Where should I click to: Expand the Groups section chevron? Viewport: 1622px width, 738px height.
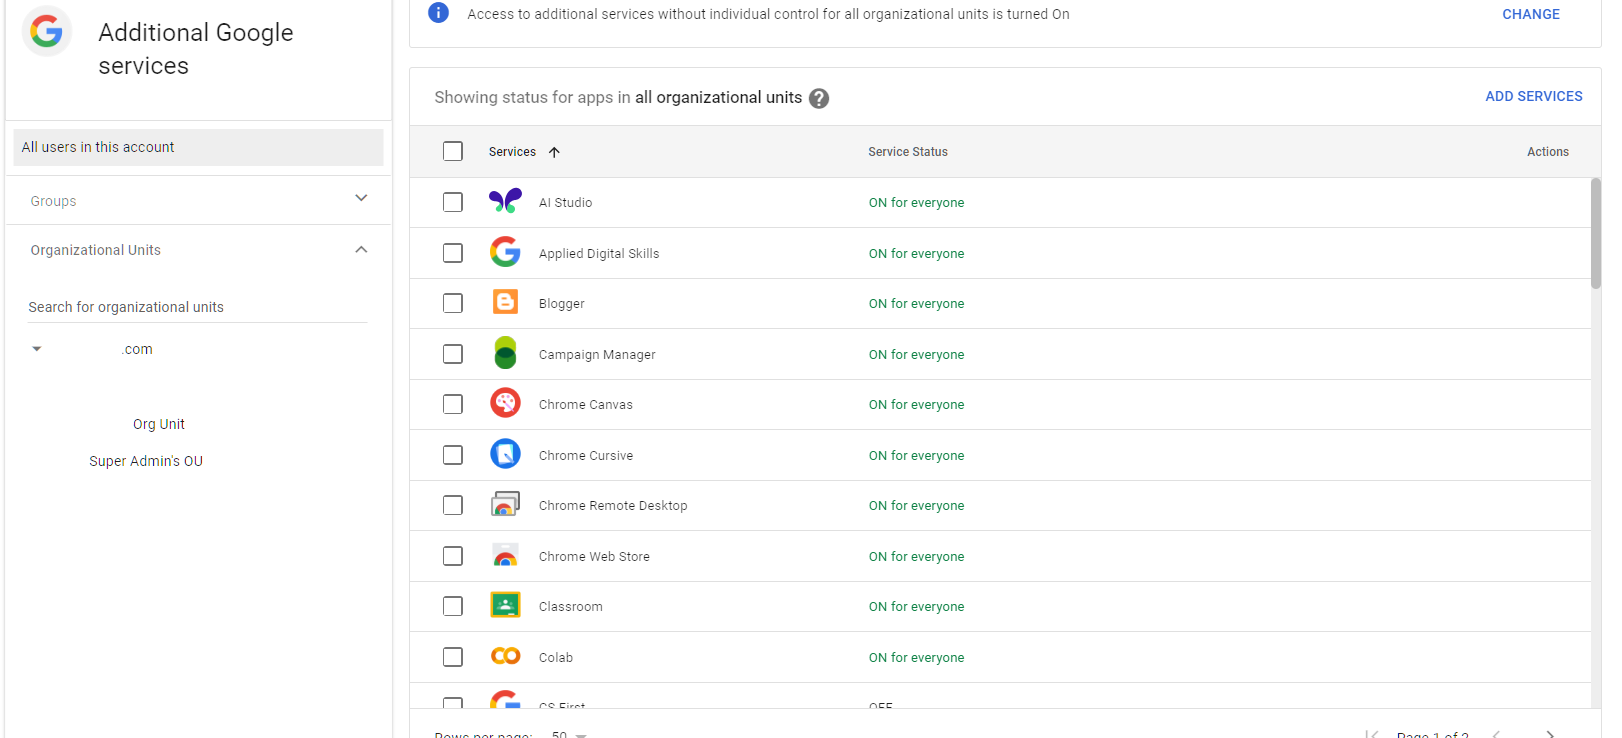[361, 198]
